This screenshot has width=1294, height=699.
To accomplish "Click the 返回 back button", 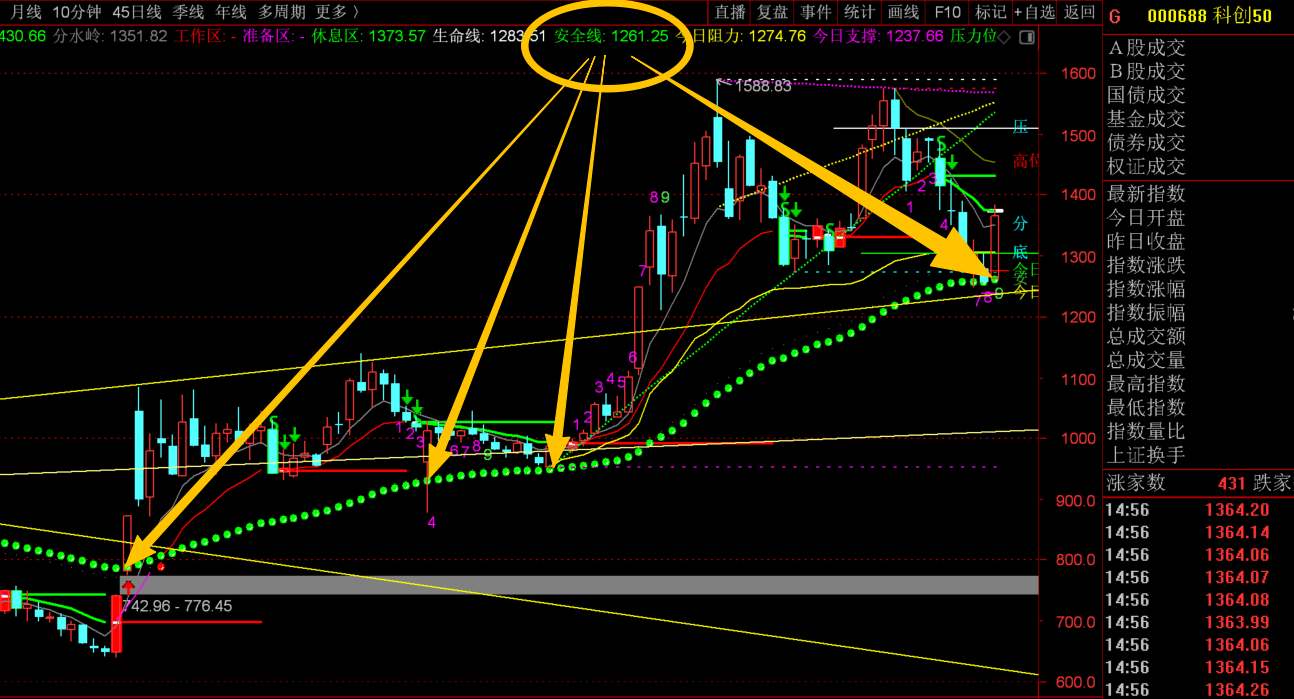I will point(1079,12).
